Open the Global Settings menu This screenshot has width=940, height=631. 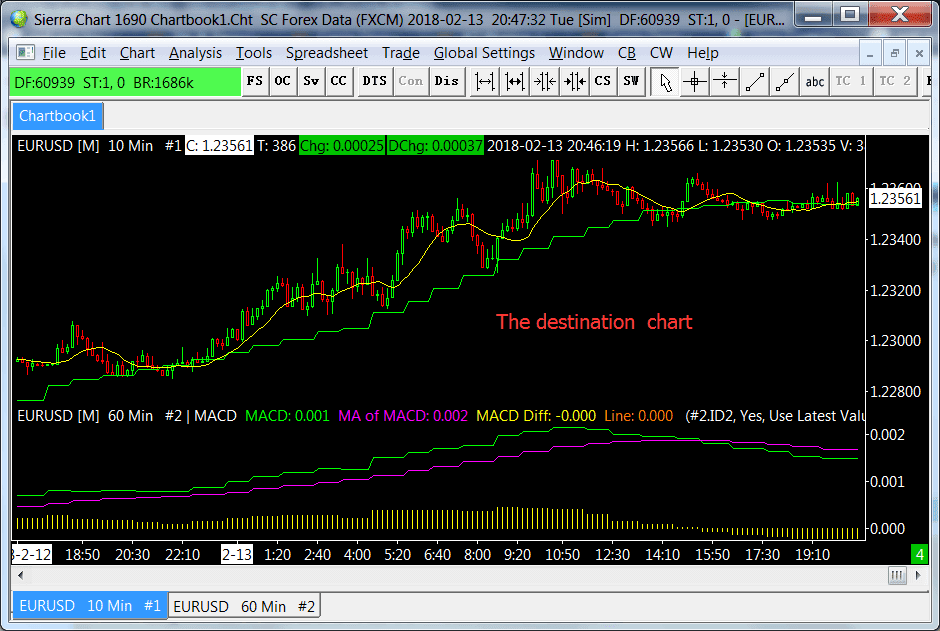pyautogui.click(x=484, y=53)
